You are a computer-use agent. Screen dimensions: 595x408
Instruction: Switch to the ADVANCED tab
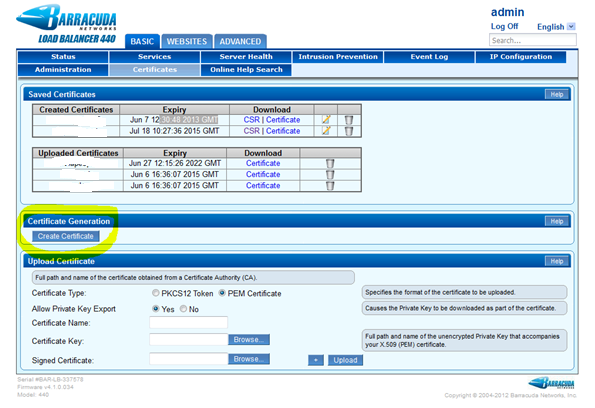point(240,41)
